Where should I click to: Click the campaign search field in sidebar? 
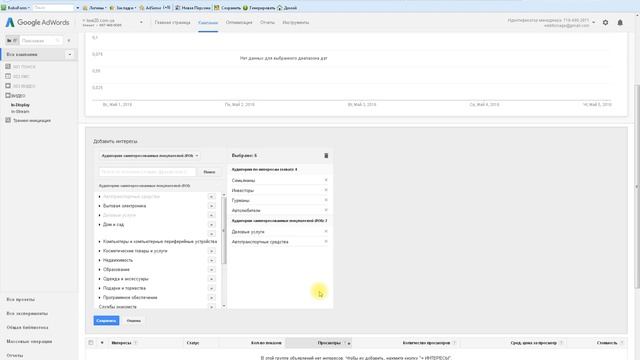[41, 40]
